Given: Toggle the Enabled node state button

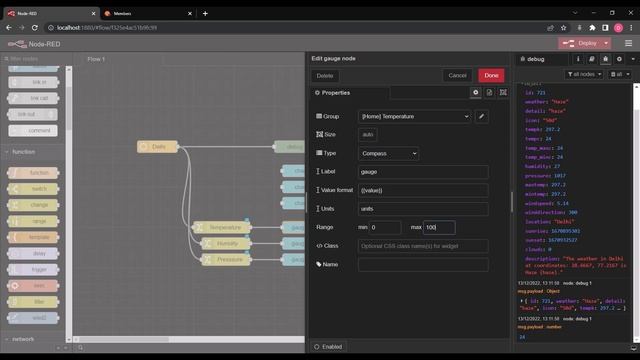Looking at the screenshot, I should click(329, 347).
